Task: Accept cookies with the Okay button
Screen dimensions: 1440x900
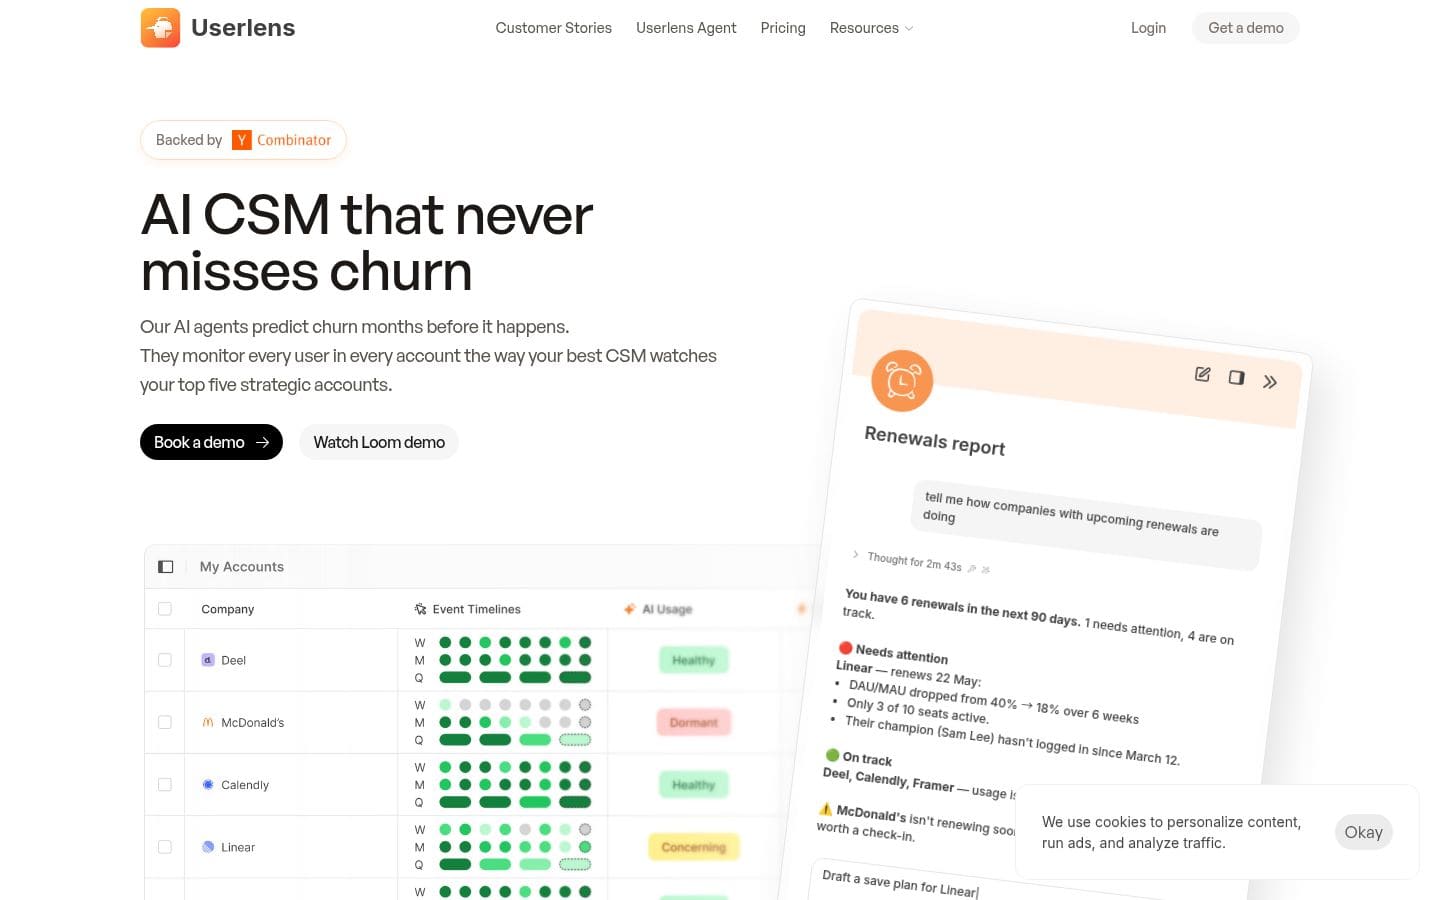Action: [1363, 832]
